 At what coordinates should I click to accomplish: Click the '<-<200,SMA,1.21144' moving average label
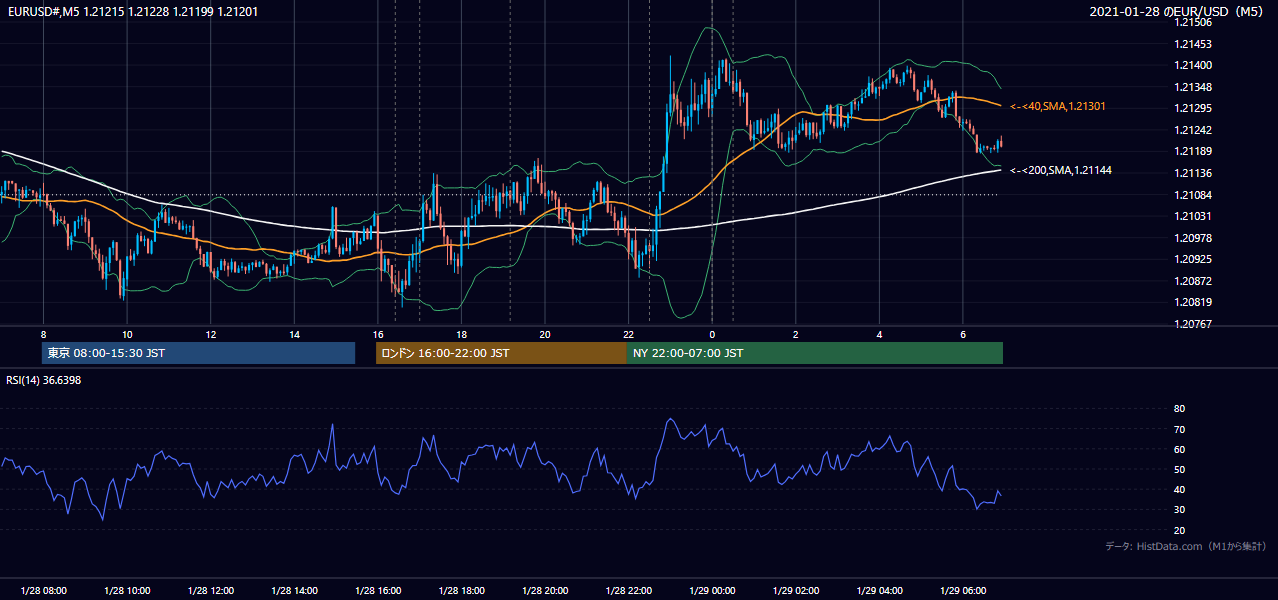point(1060,170)
